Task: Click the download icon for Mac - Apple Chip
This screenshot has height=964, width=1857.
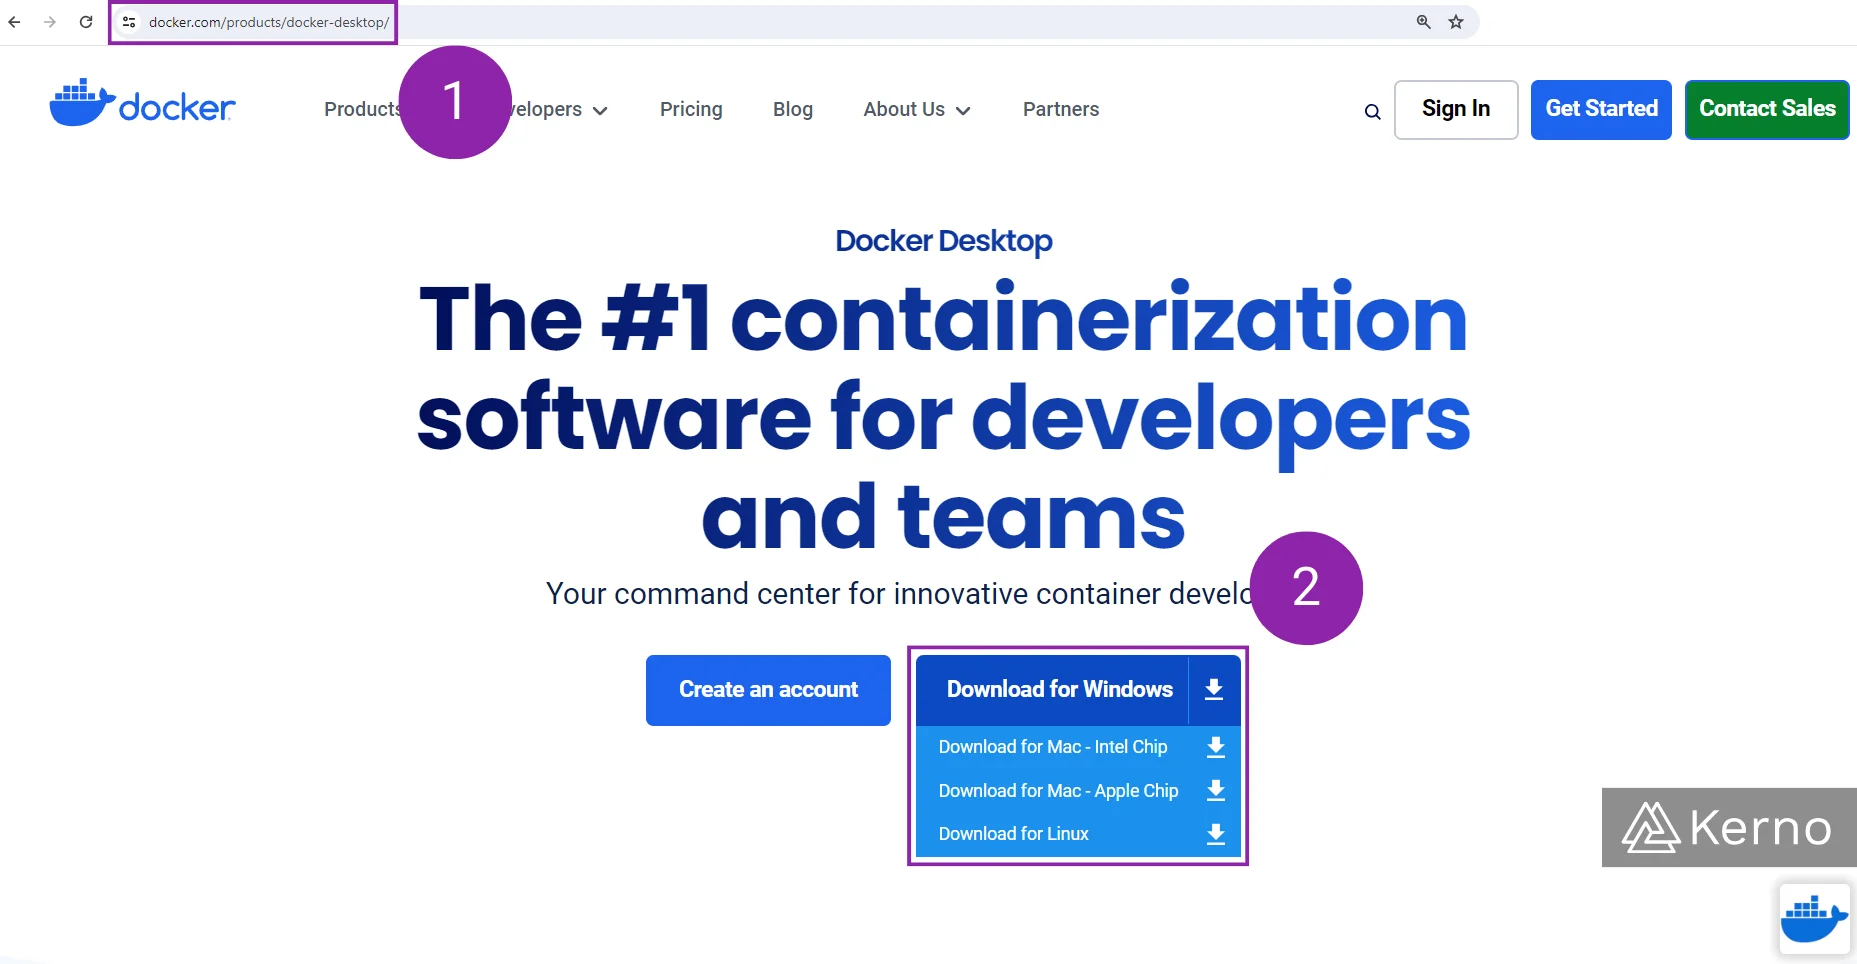Action: pyautogui.click(x=1215, y=790)
